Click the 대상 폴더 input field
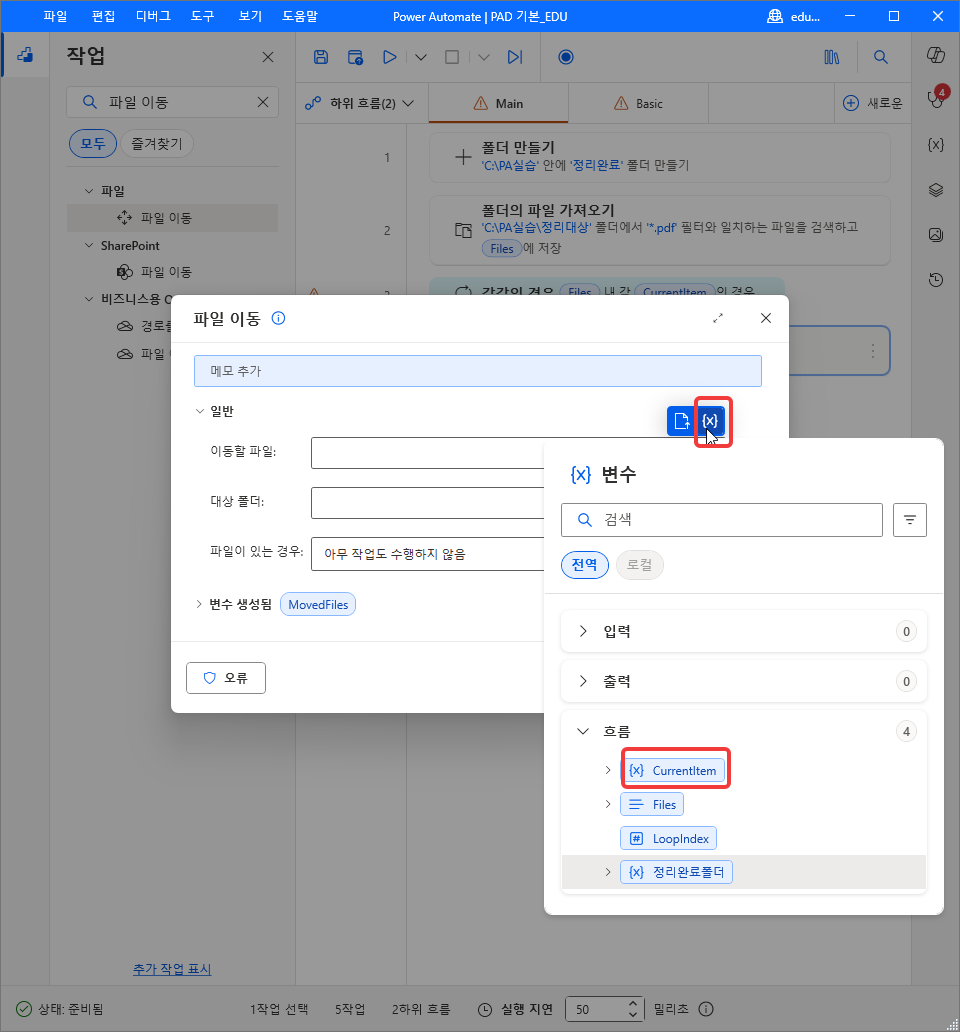The width and height of the screenshot is (960, 1032). (x=428, y=503)
